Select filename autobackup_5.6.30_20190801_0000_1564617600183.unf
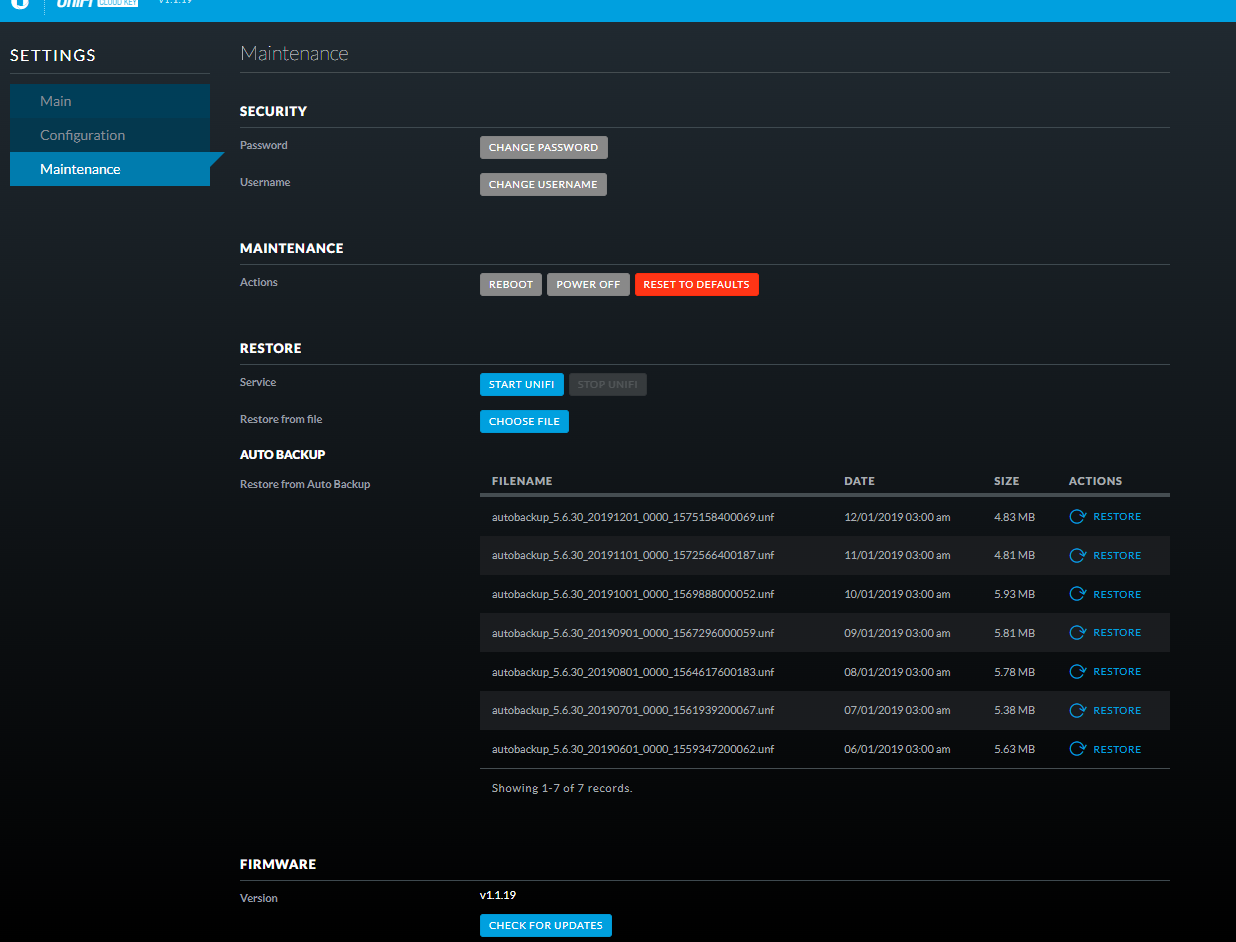Viewport: 1236px width, 942px height. 633,672
